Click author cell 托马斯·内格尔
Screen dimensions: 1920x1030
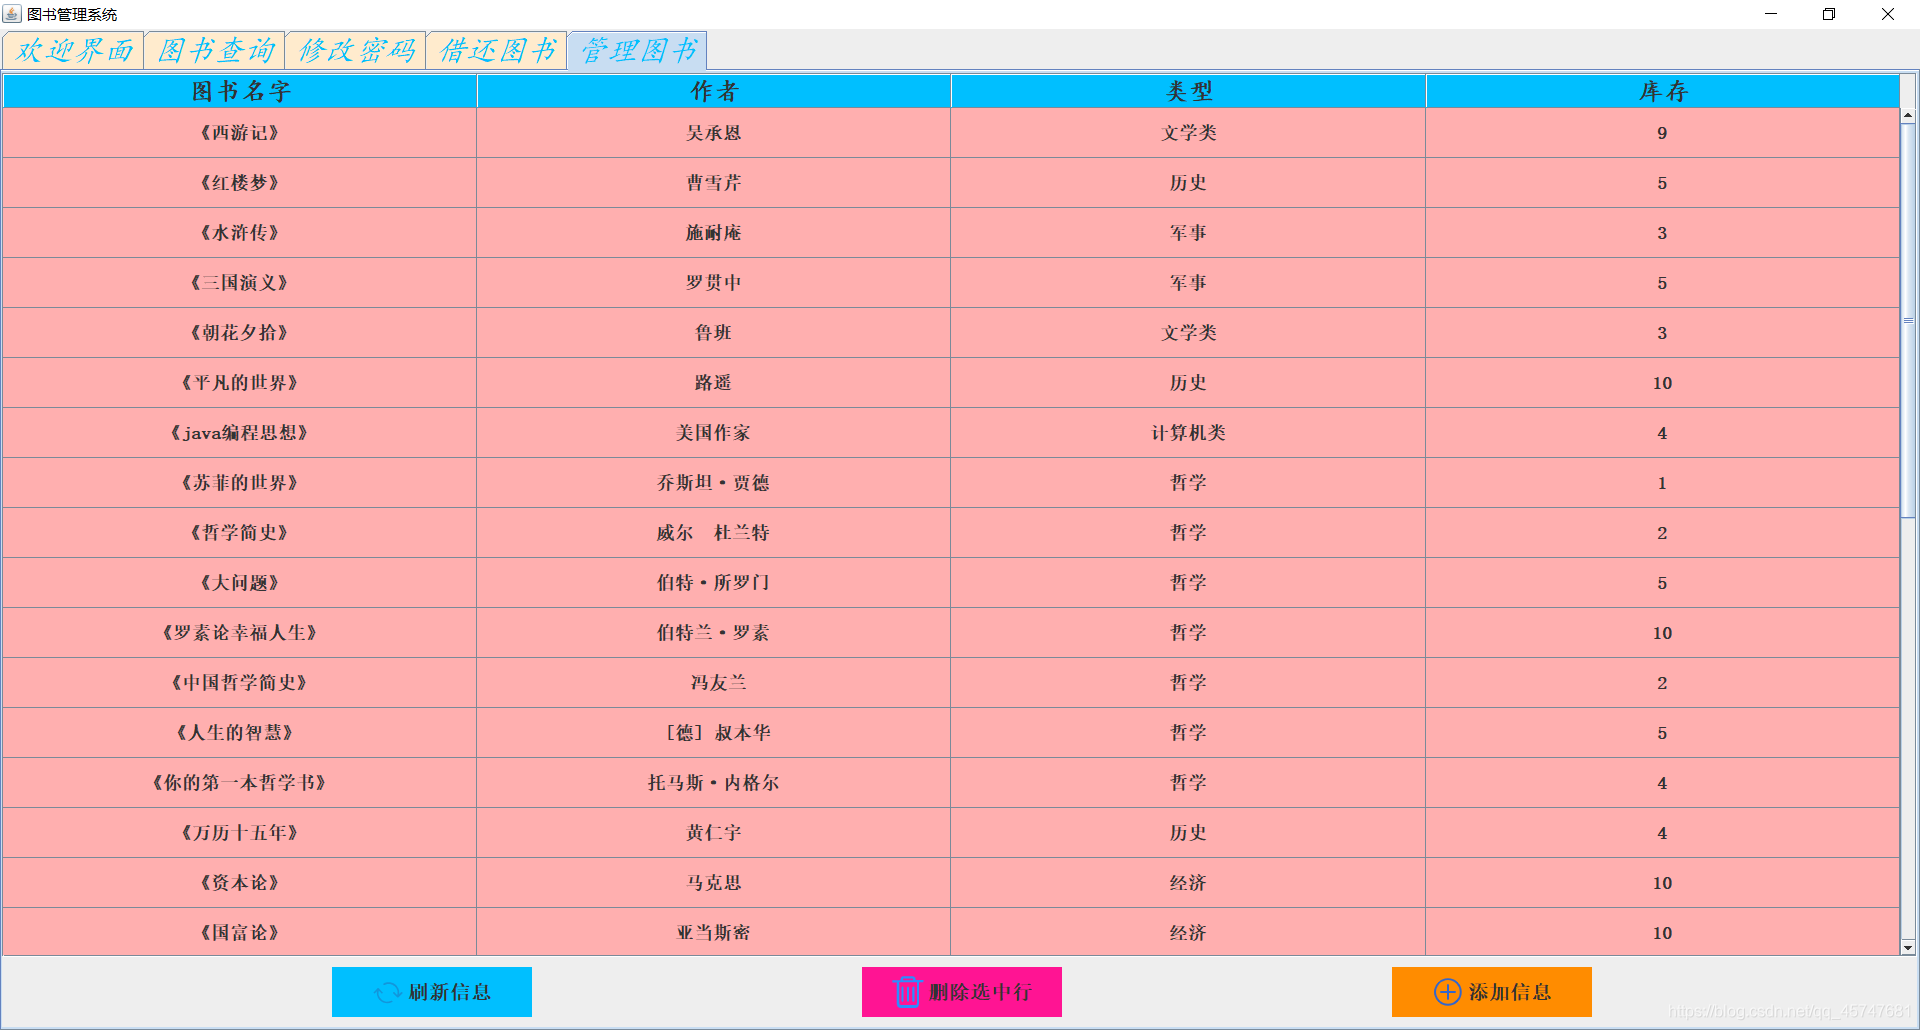point(714,783)
